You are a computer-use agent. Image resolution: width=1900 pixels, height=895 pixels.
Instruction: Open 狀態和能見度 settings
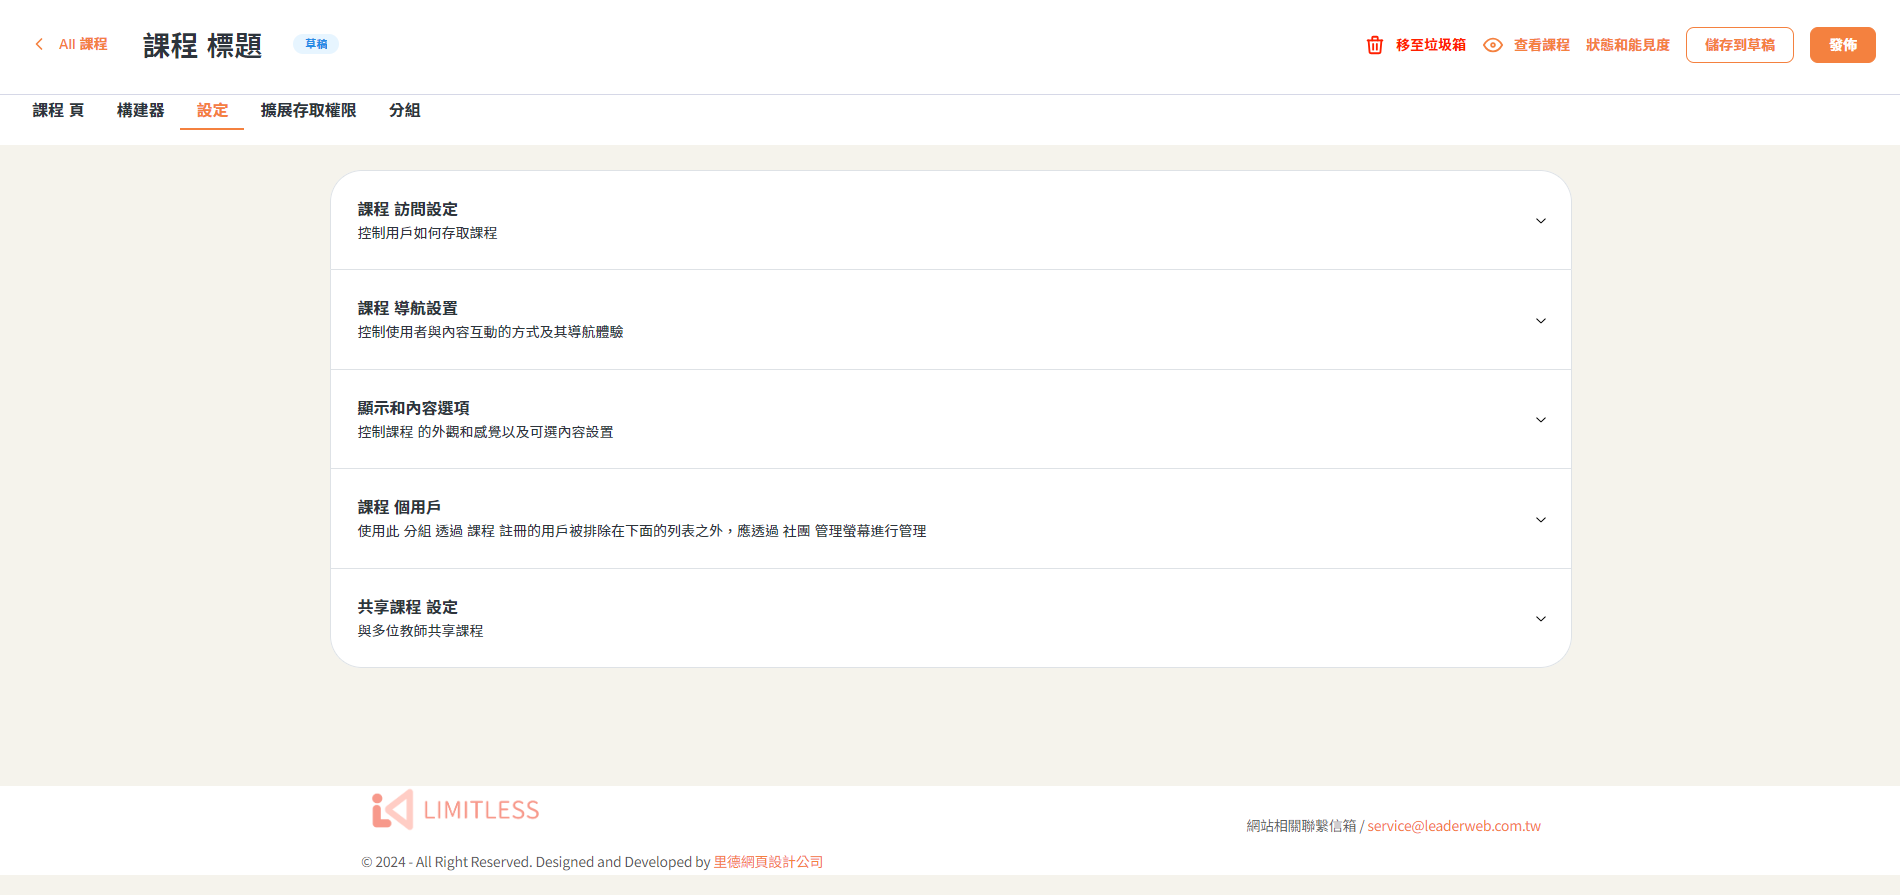[1627, 45]
